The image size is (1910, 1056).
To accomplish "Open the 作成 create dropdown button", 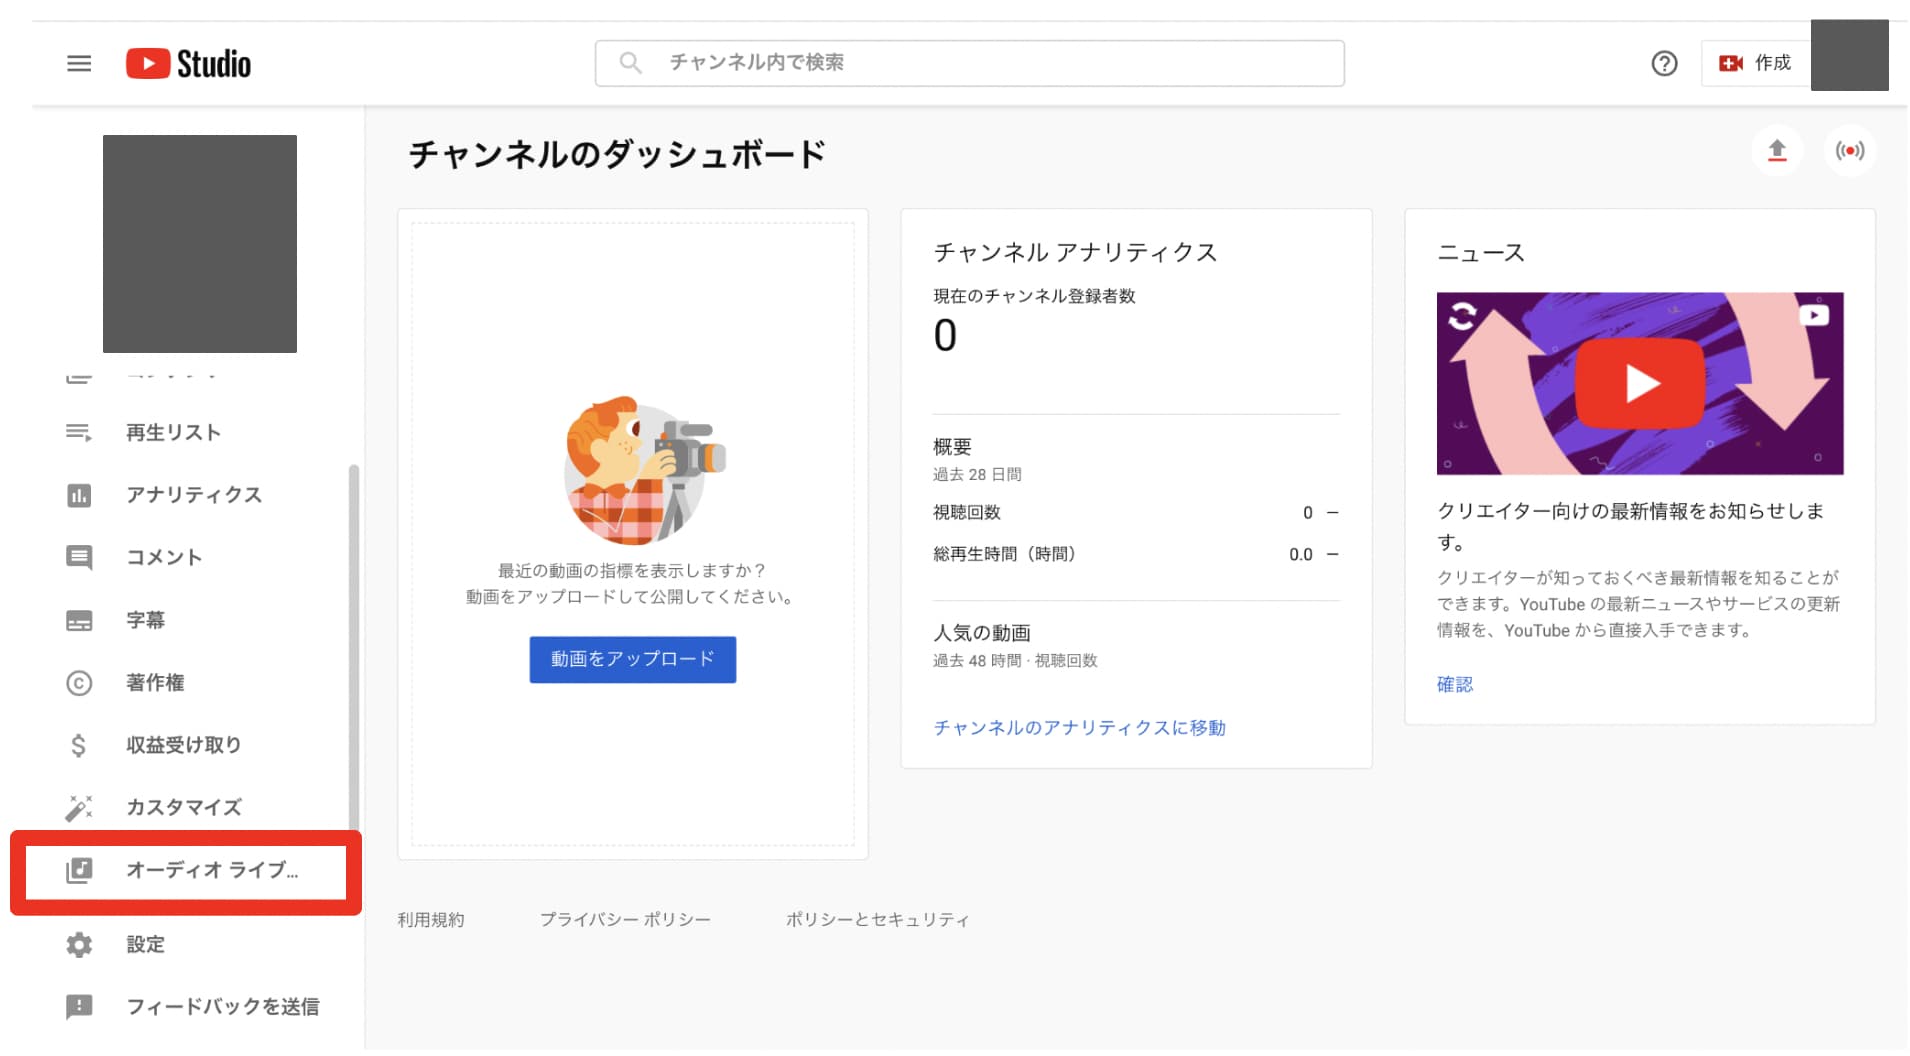I will (1755, 64).
